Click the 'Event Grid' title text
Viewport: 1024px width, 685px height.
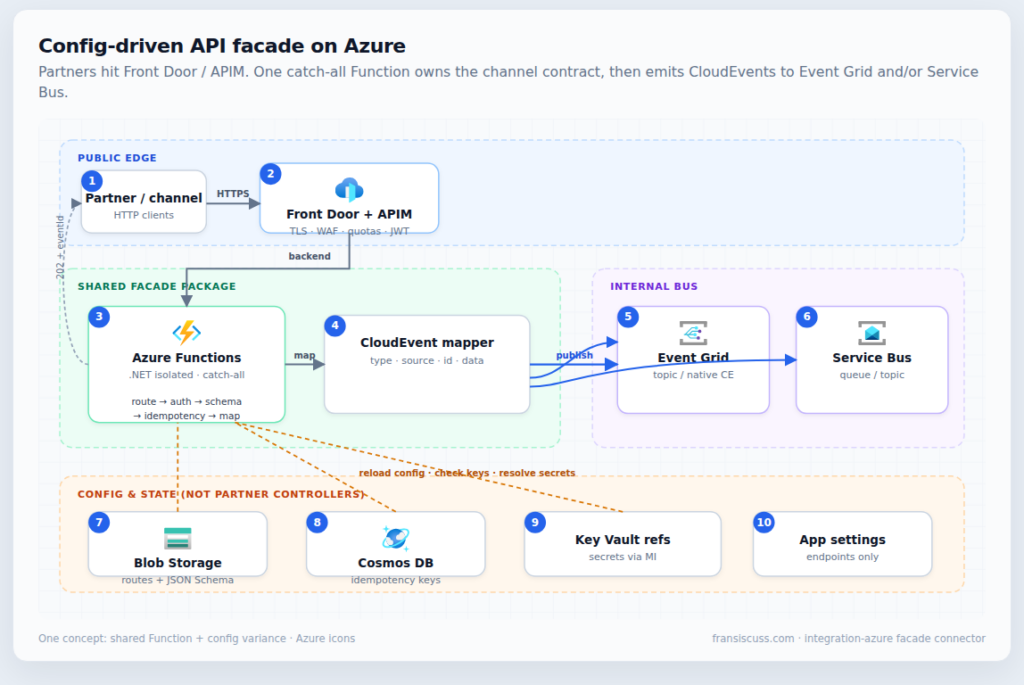(693, 358)
